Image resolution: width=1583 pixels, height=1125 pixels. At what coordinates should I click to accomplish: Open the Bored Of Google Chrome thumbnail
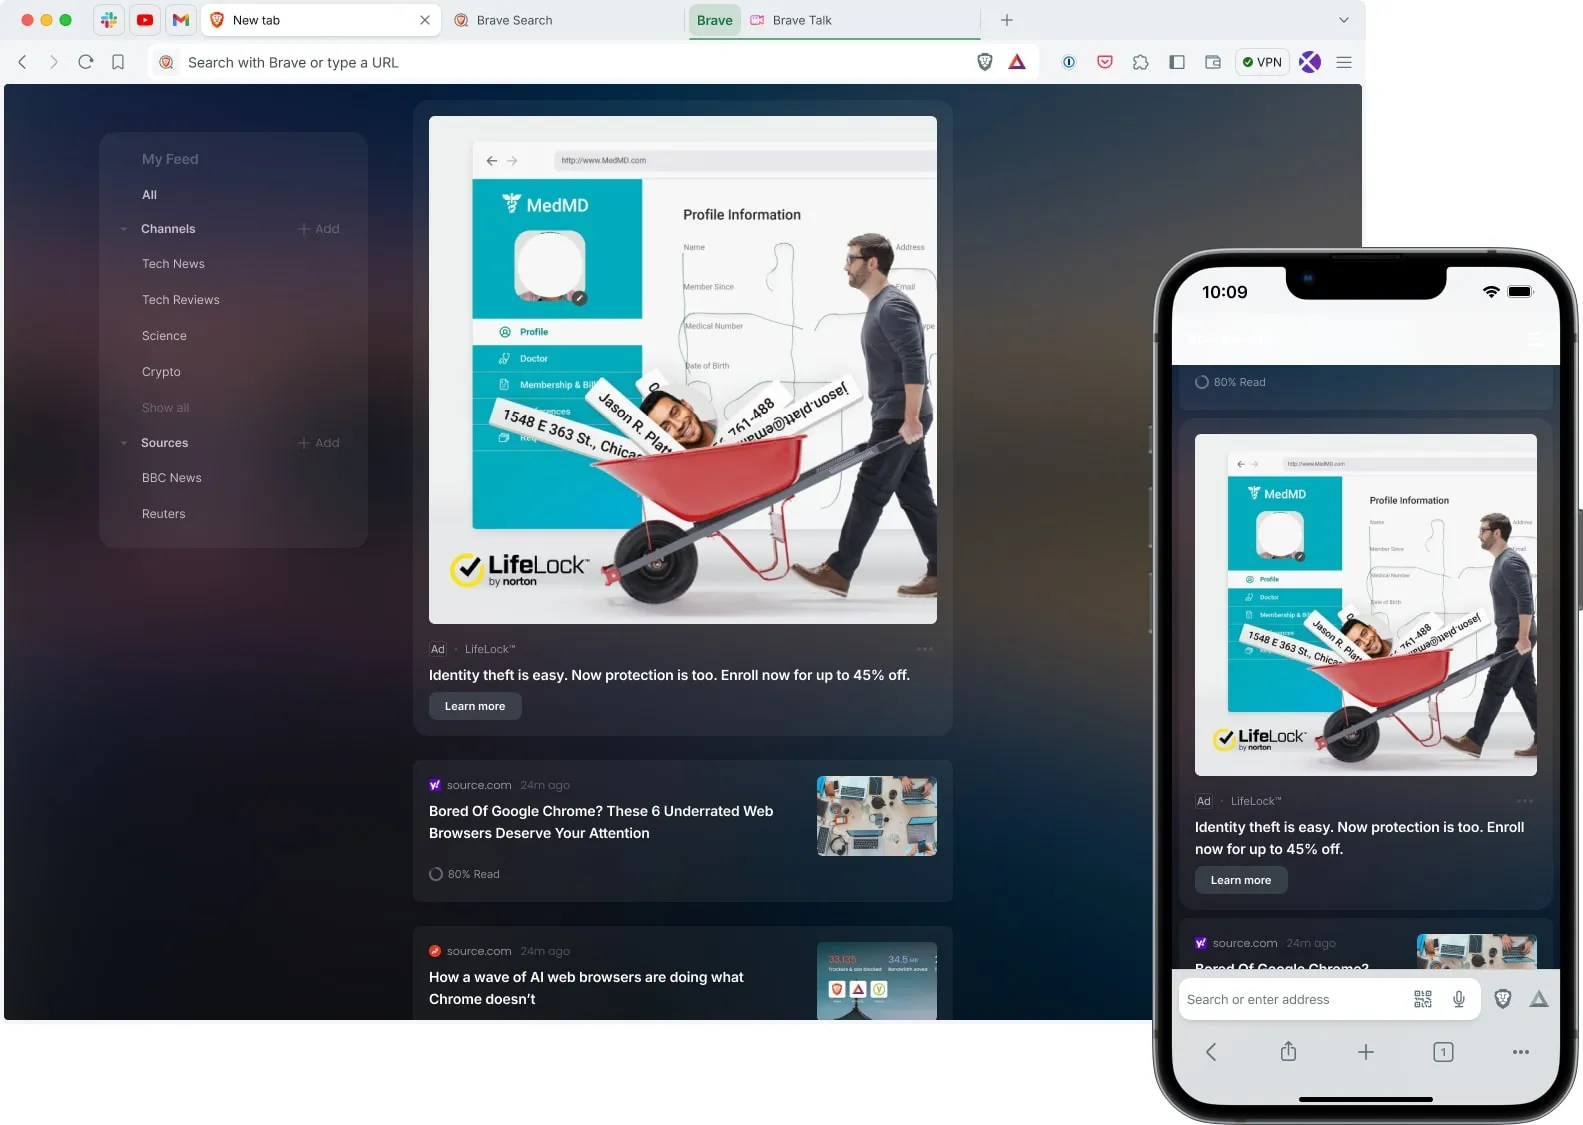click(x=877, y=816)
